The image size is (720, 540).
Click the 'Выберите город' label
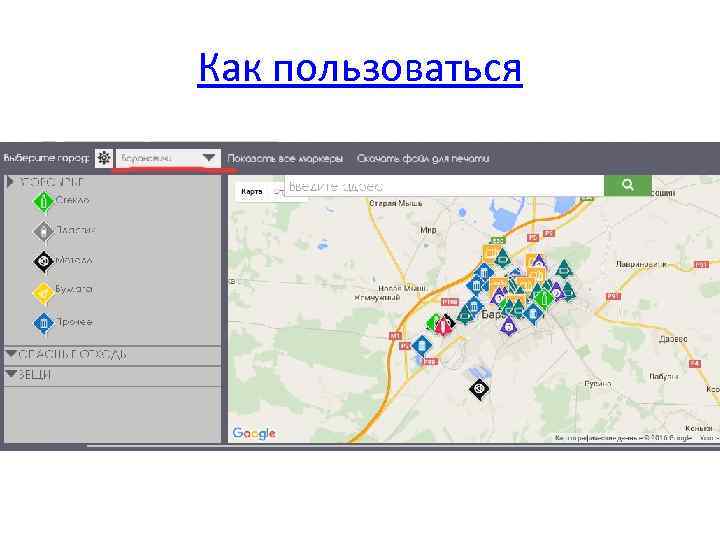[46, 158]
